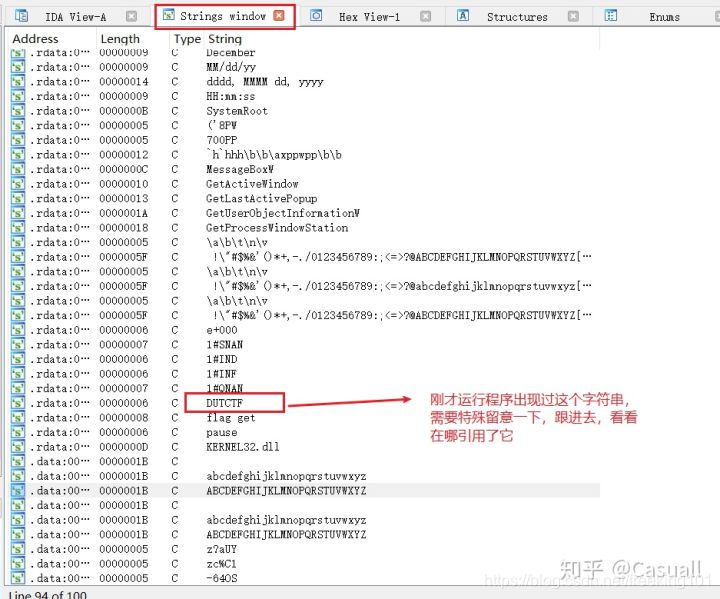The image size is (720, 599).
Task: Select the zc%C1 string row
Action: (x=304, y=564)
